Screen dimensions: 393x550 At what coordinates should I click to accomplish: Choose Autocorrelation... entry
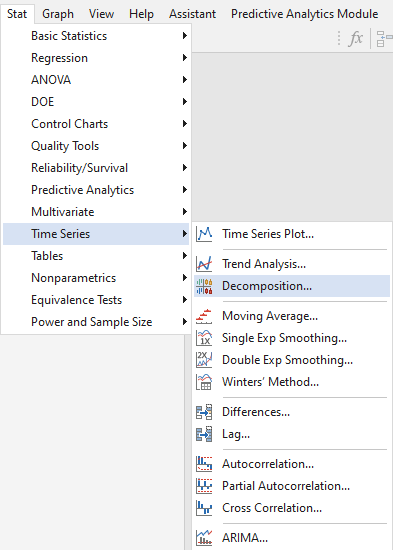(x=292, y=464)
